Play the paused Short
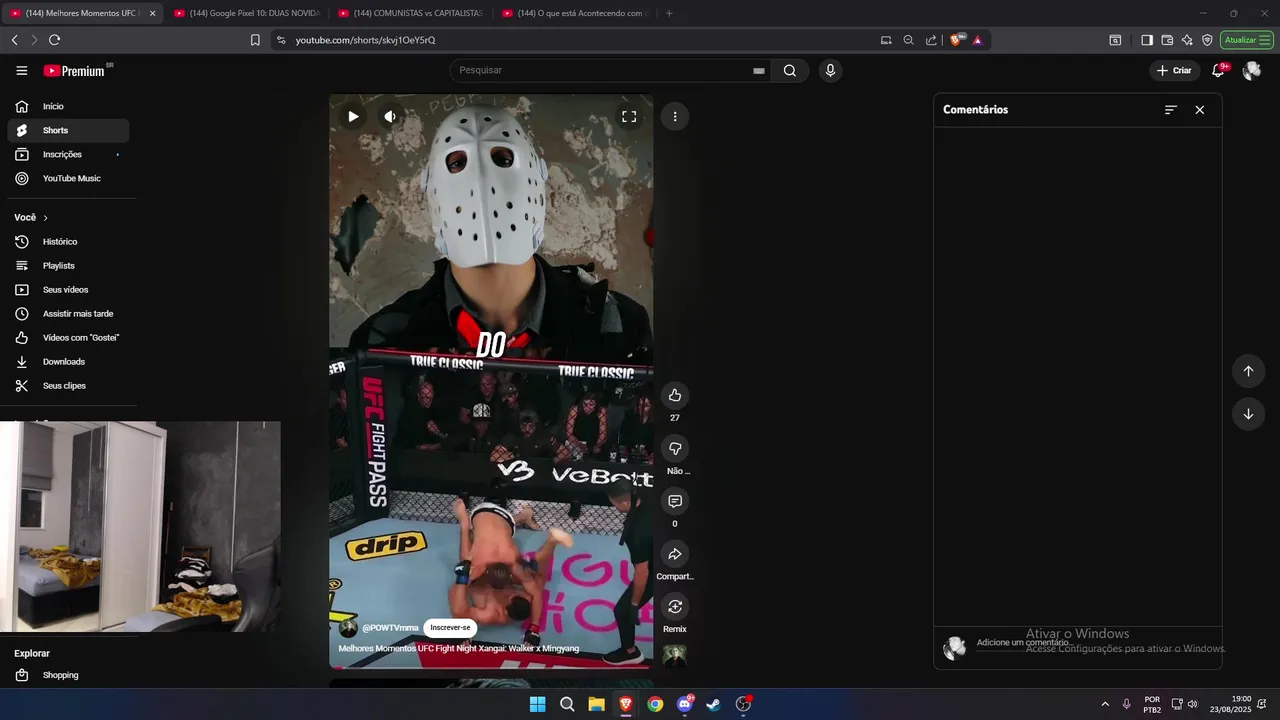Image resolution: width=1280 pixels, height=720 pixels. pos(353,116)
